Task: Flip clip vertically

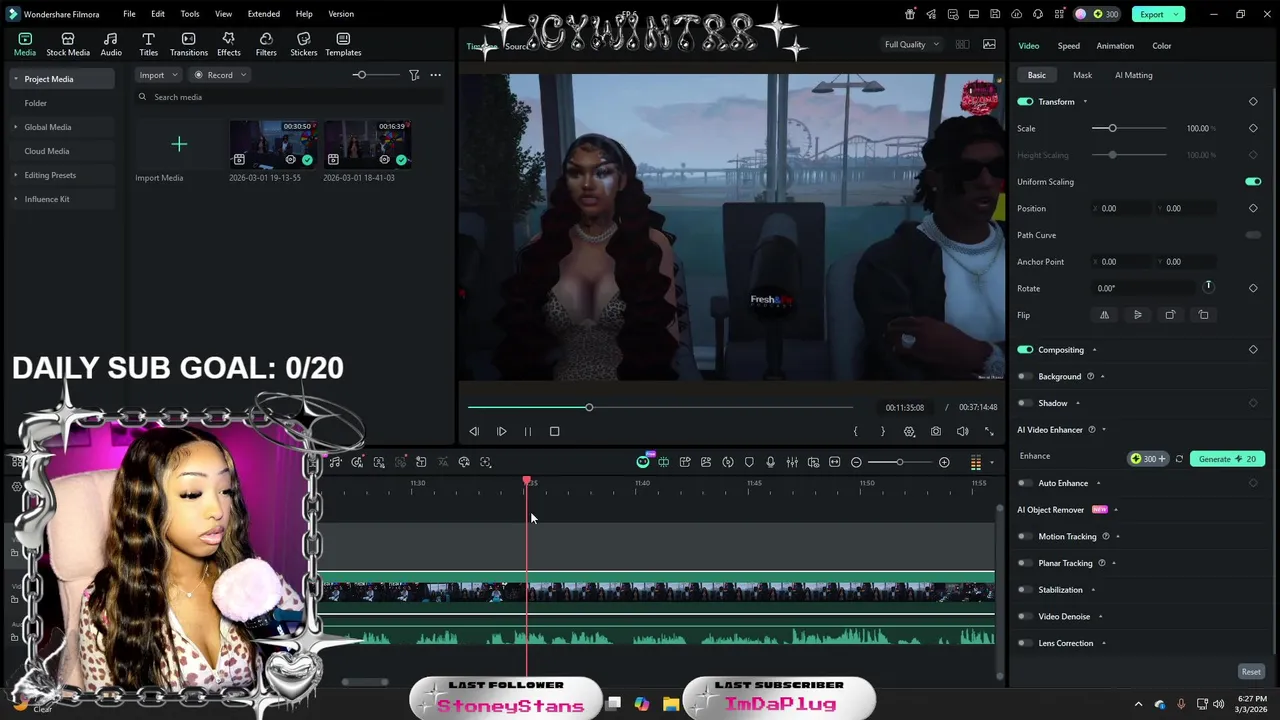Action: (x=1137, y=315)
